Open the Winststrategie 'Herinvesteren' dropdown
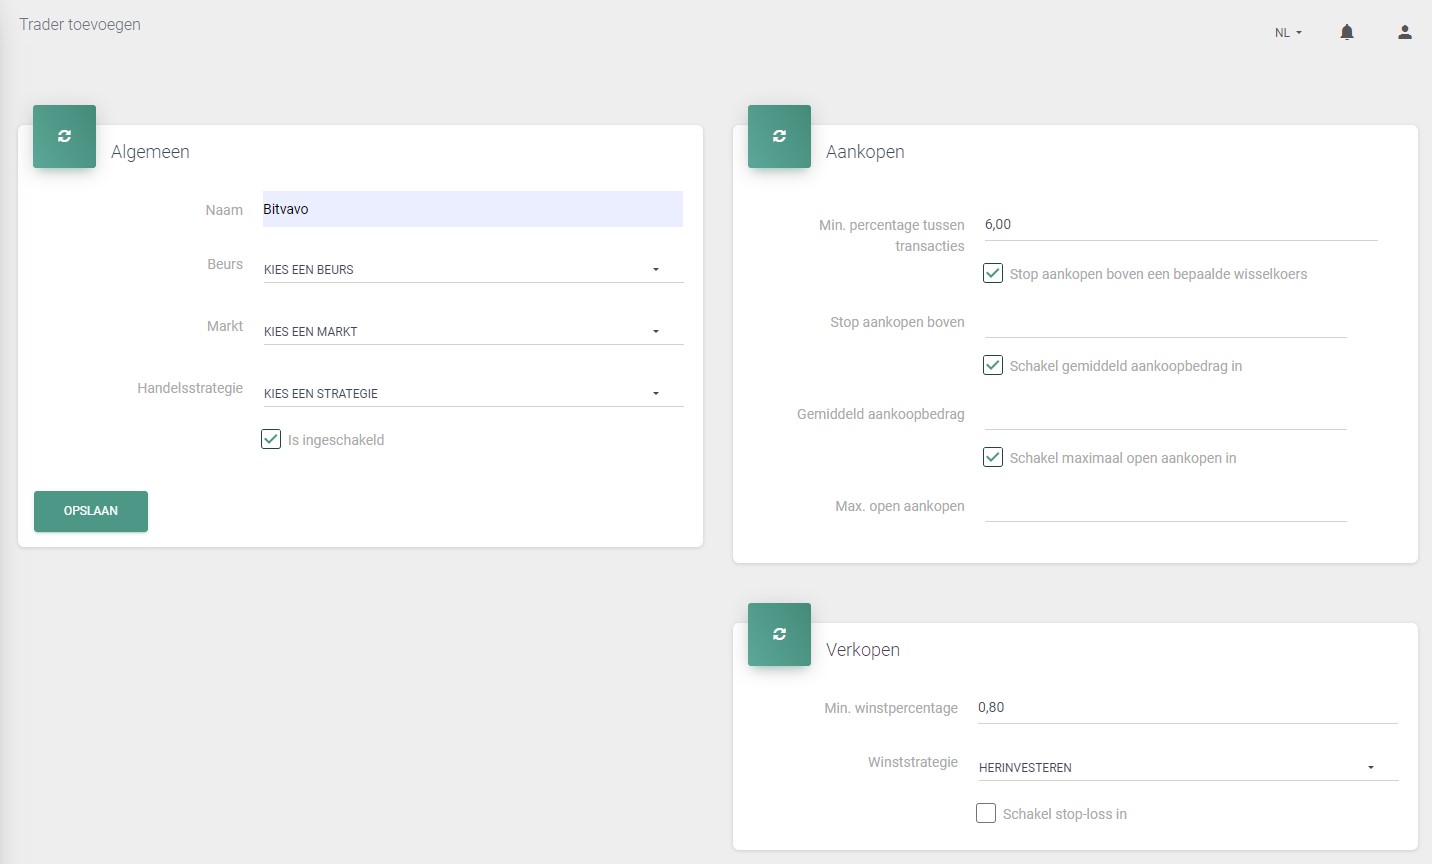 [1187, 767]
